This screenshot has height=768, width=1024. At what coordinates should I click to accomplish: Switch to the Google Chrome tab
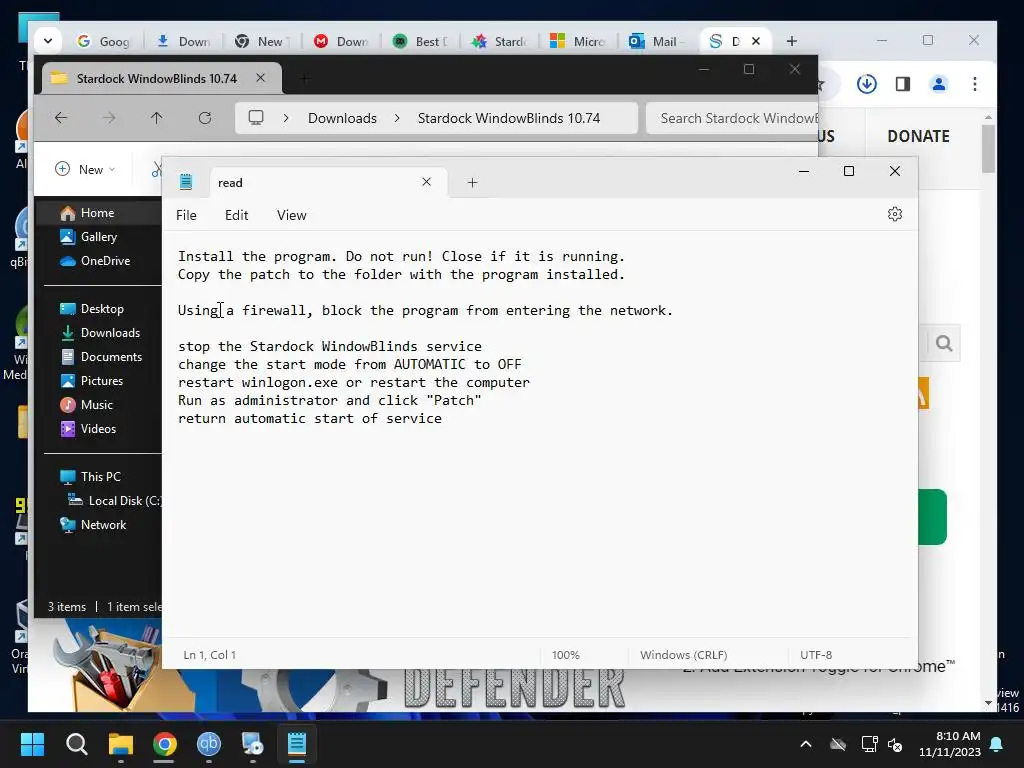[x=104, y=41]
